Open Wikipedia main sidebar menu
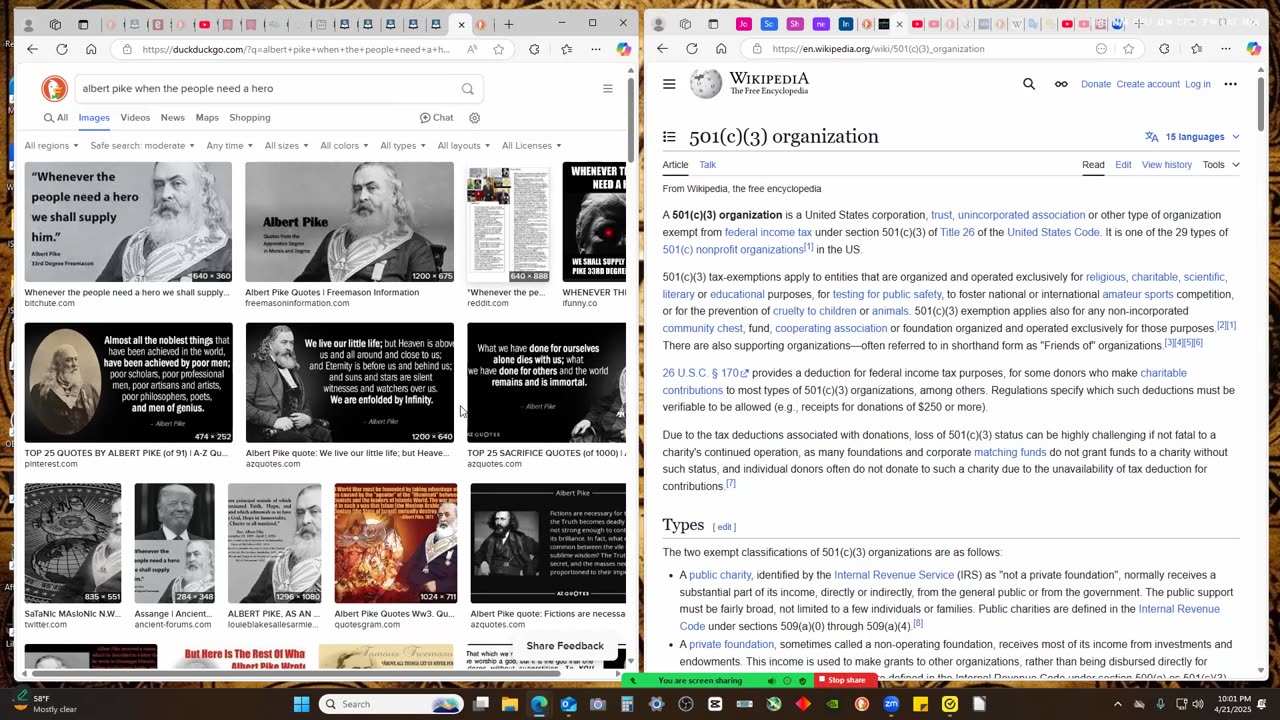Screen dimensions: 1280x720 point(669,84)
